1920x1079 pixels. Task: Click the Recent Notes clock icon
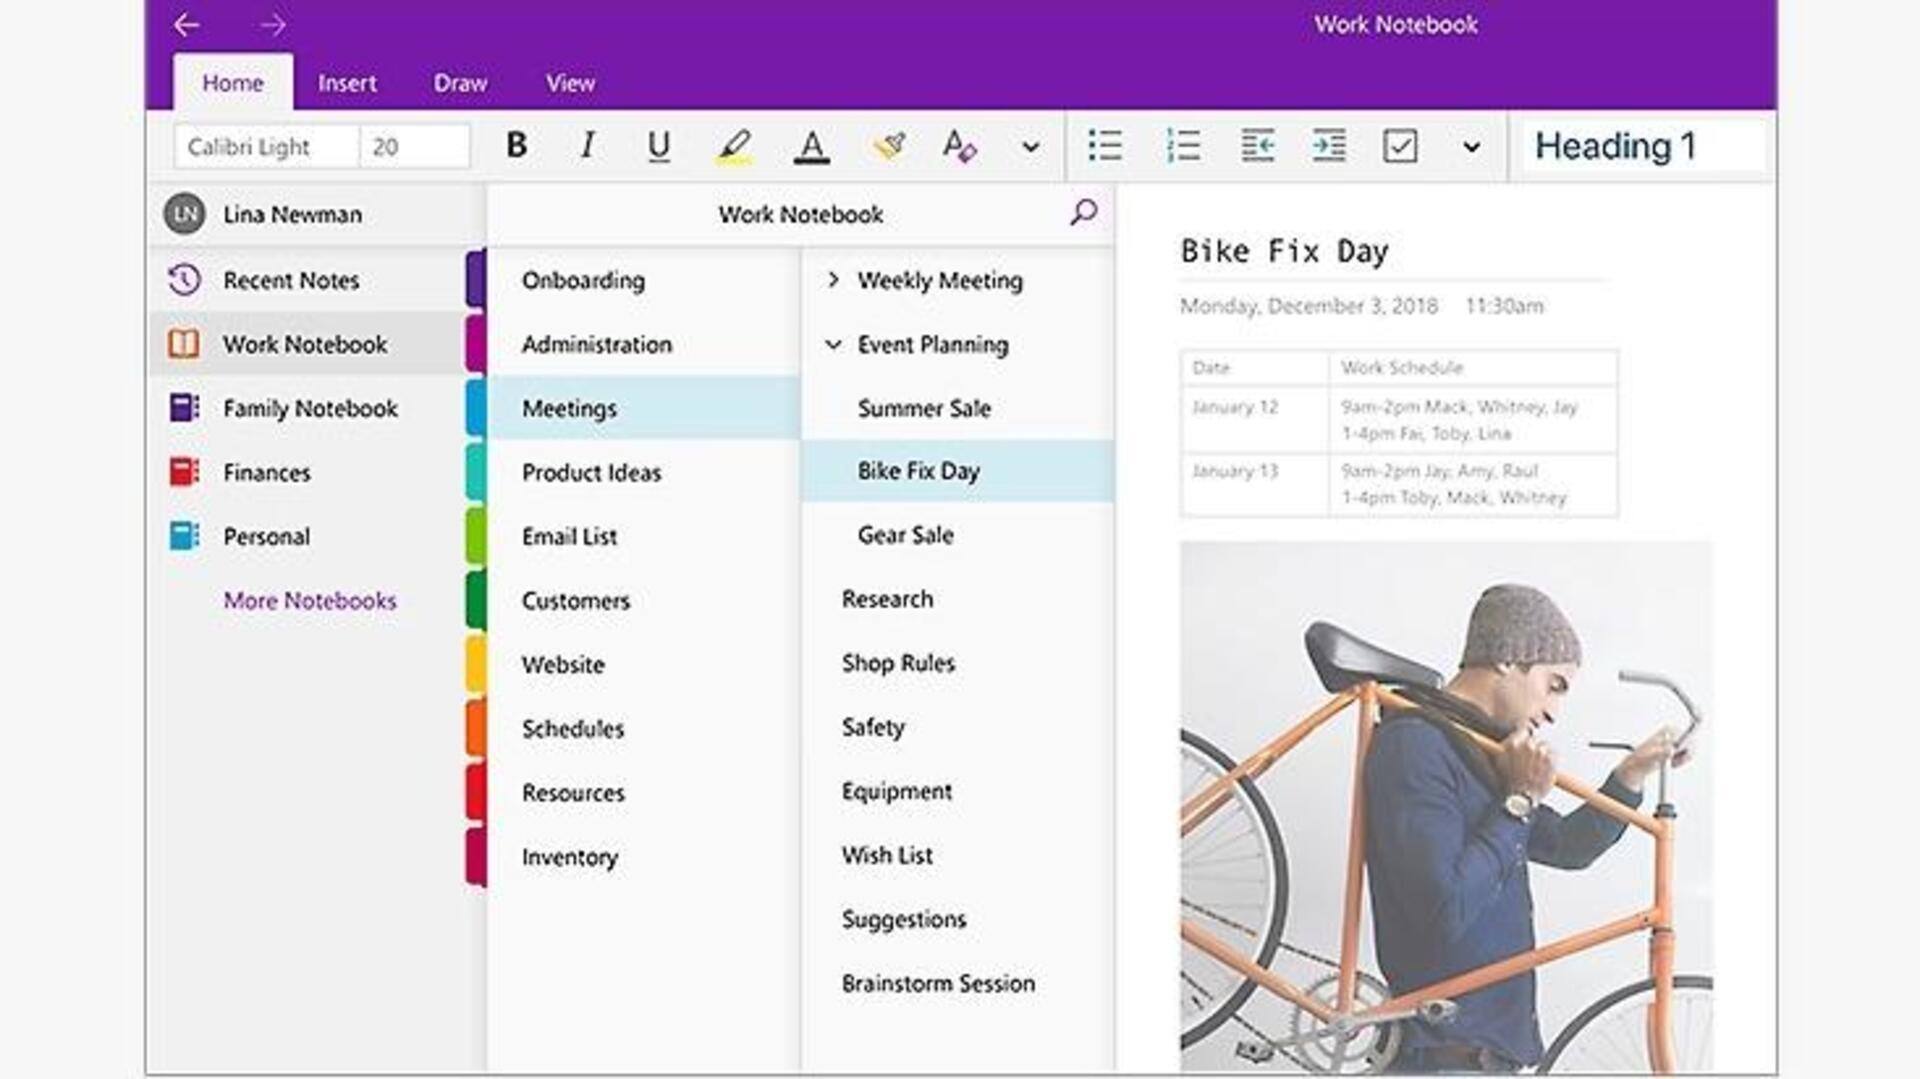(184, 280)
